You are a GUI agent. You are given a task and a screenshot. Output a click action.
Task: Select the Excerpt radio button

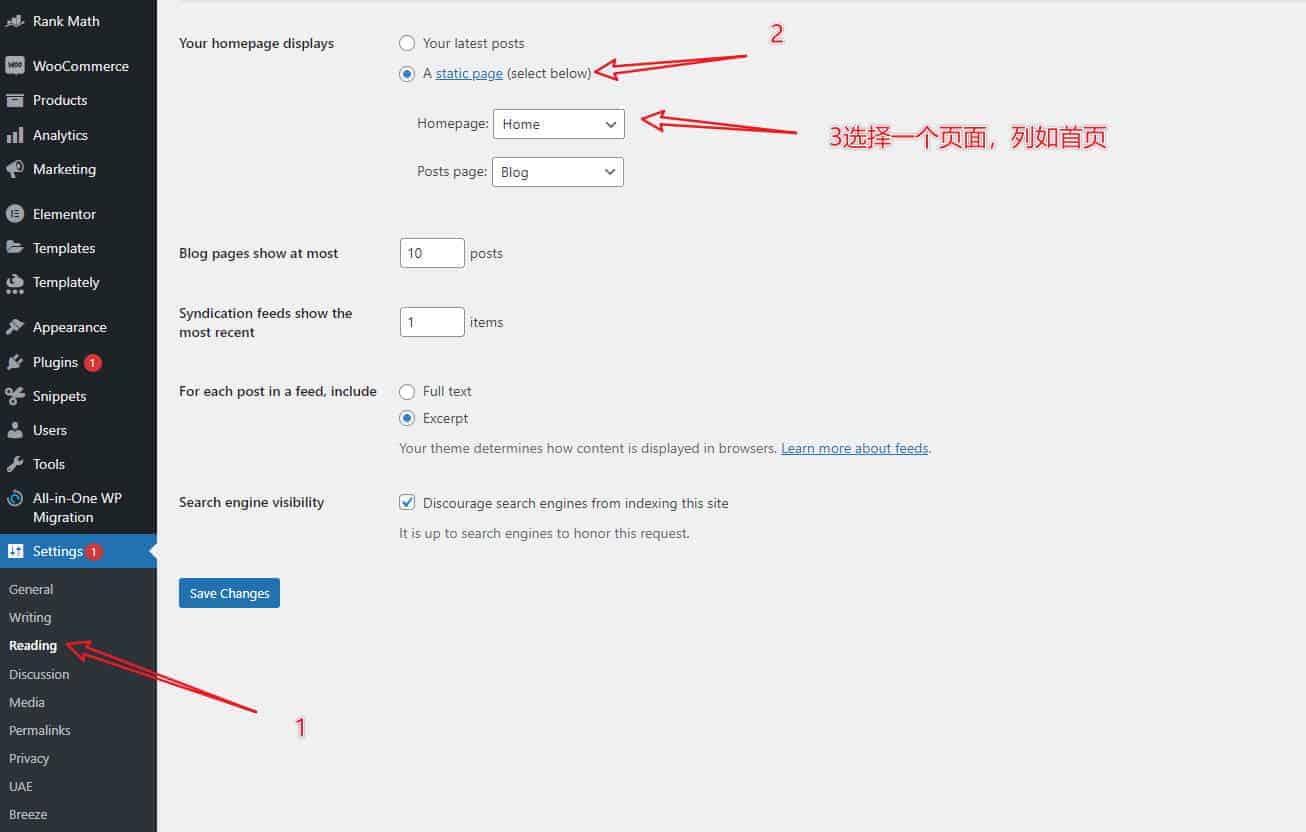(x=407, y=419)
